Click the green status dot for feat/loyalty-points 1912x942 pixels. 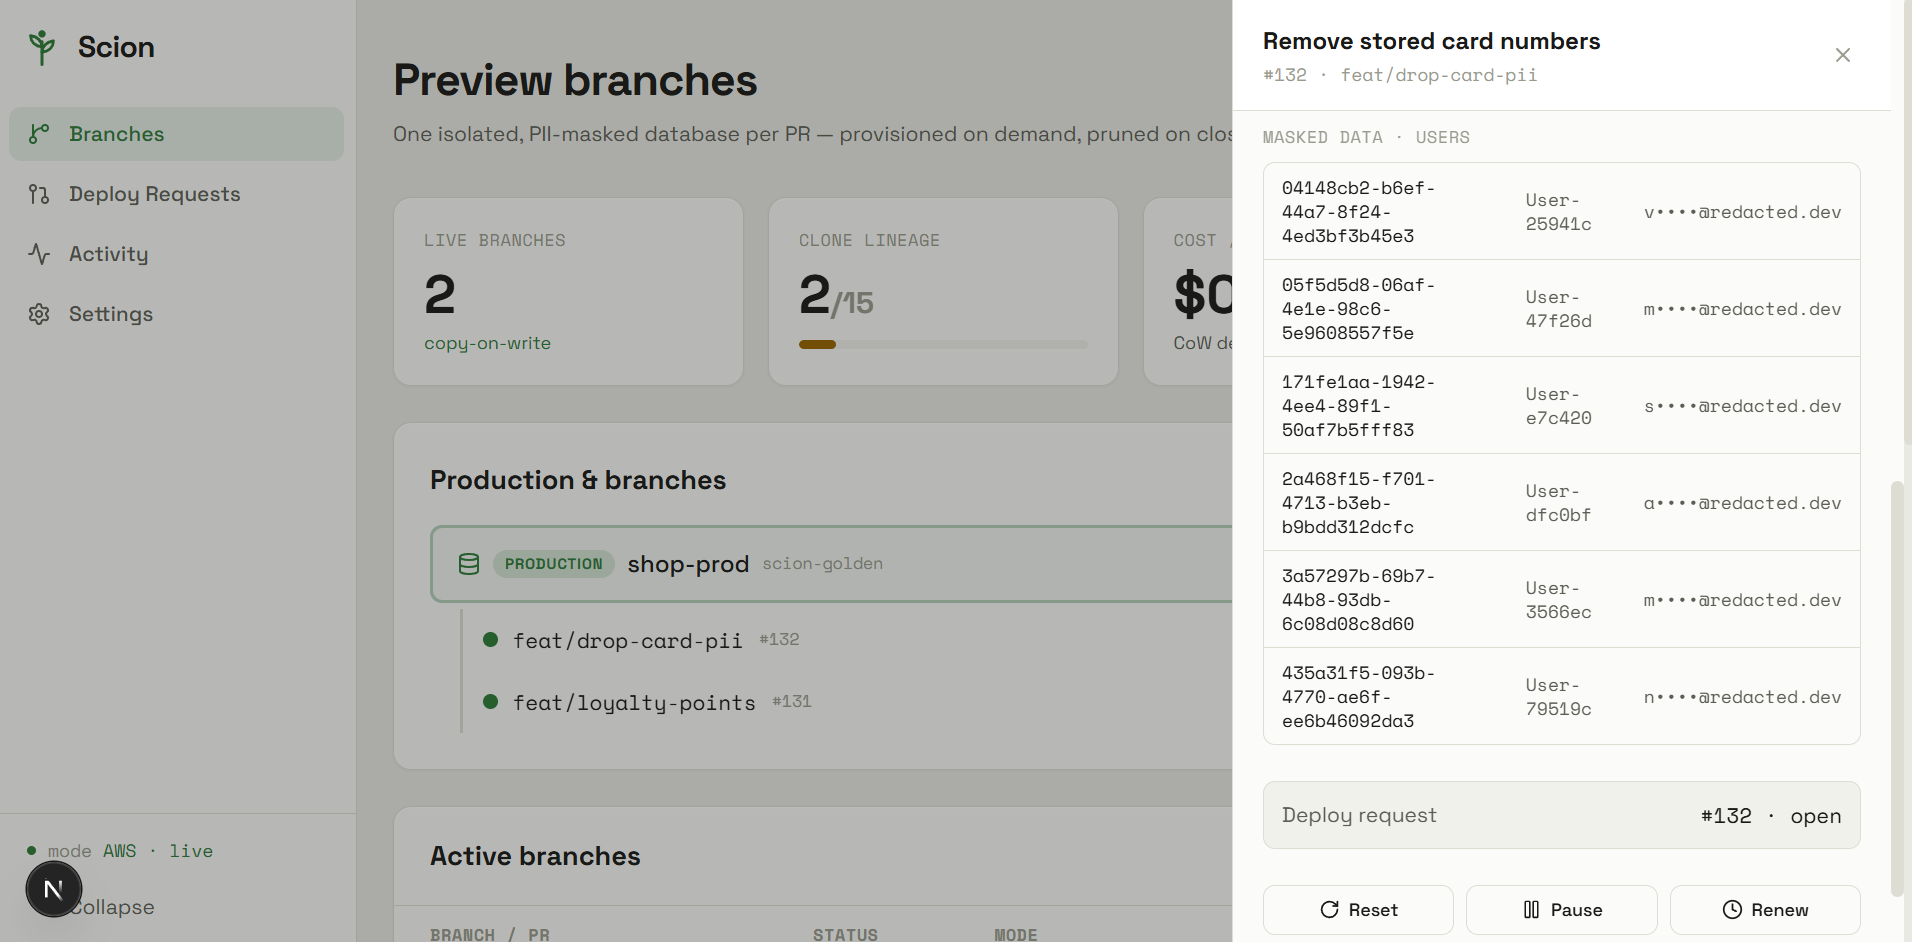[490, 702]
